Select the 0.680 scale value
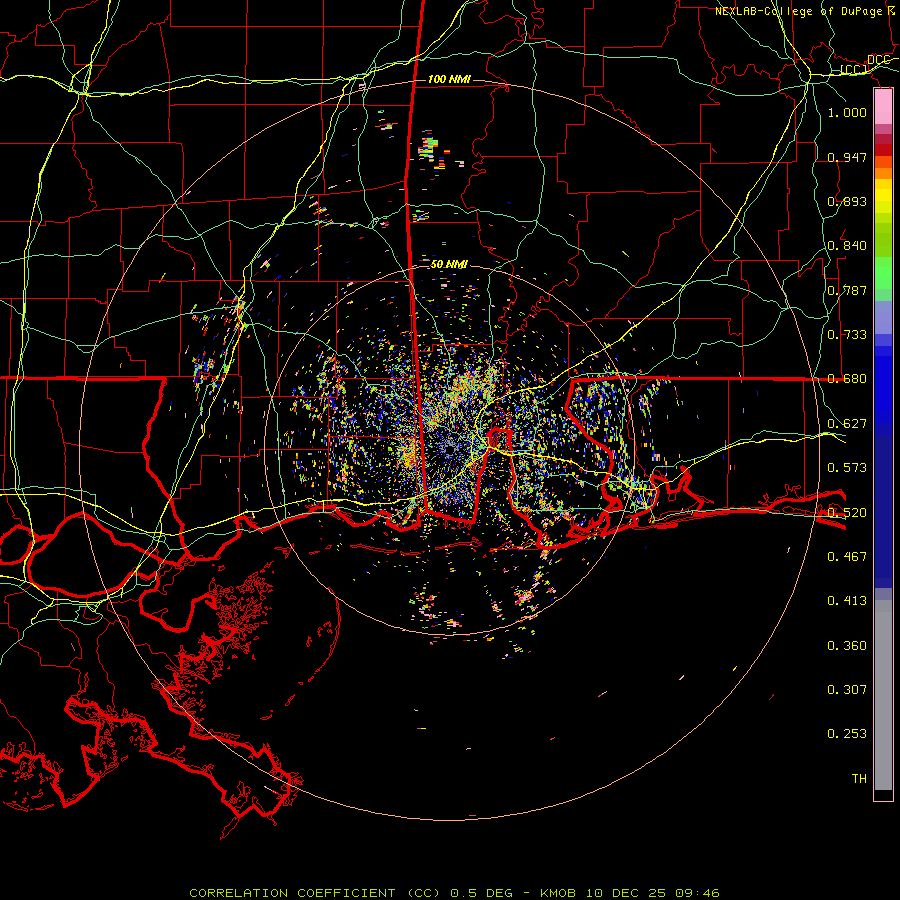The image size is (900, 900). tap(847, 379)
